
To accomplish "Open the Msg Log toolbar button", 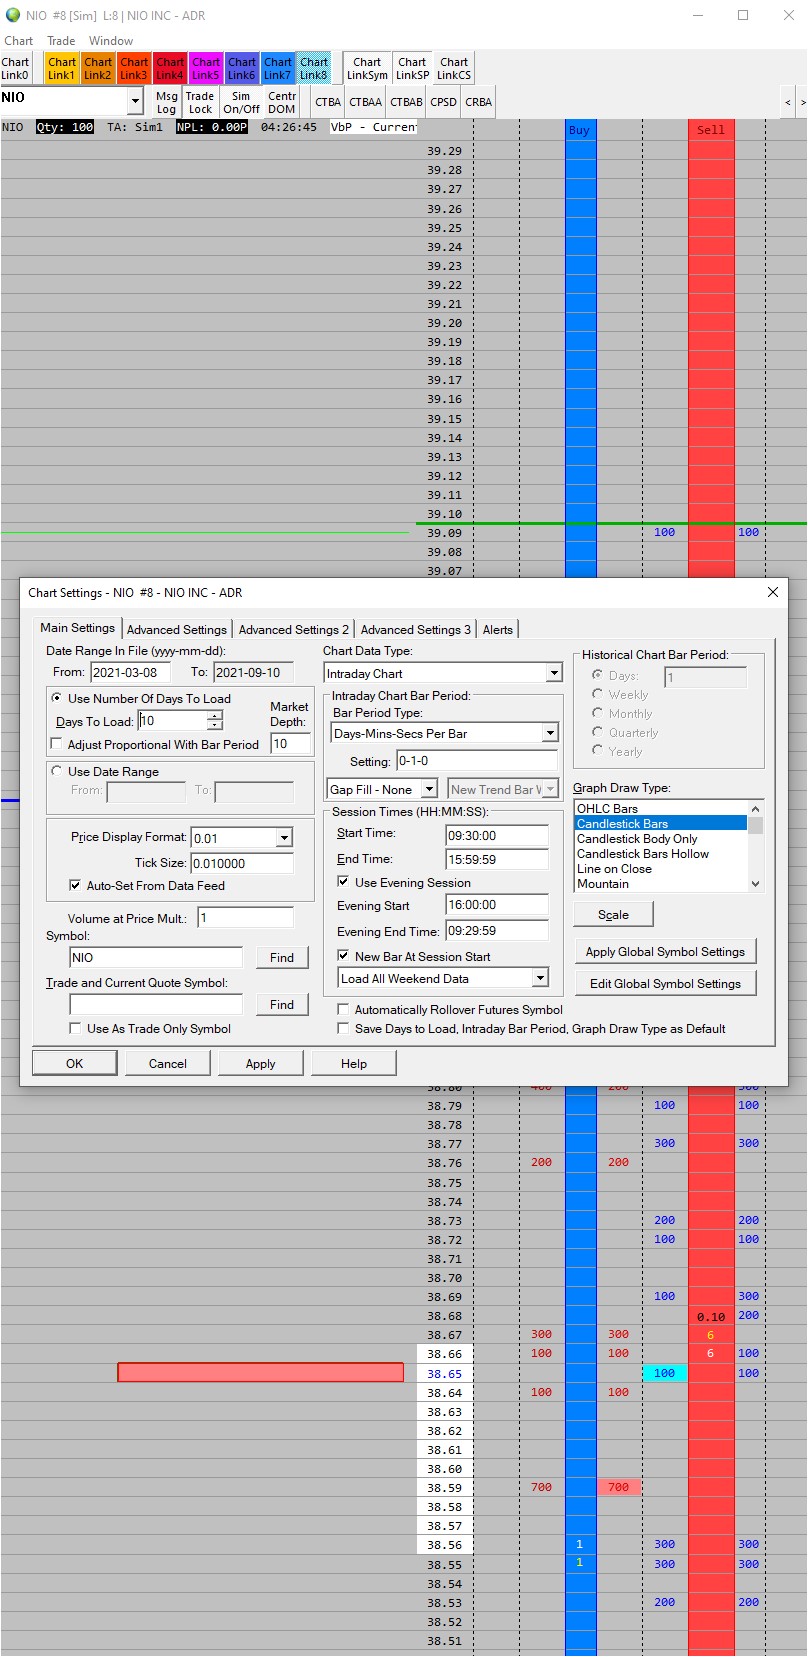I will tap(166, 103).
